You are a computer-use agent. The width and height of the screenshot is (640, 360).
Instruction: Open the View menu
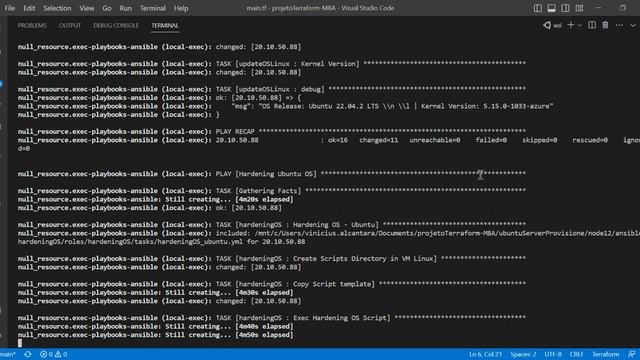pyautogui.click(x=87, y=8)
